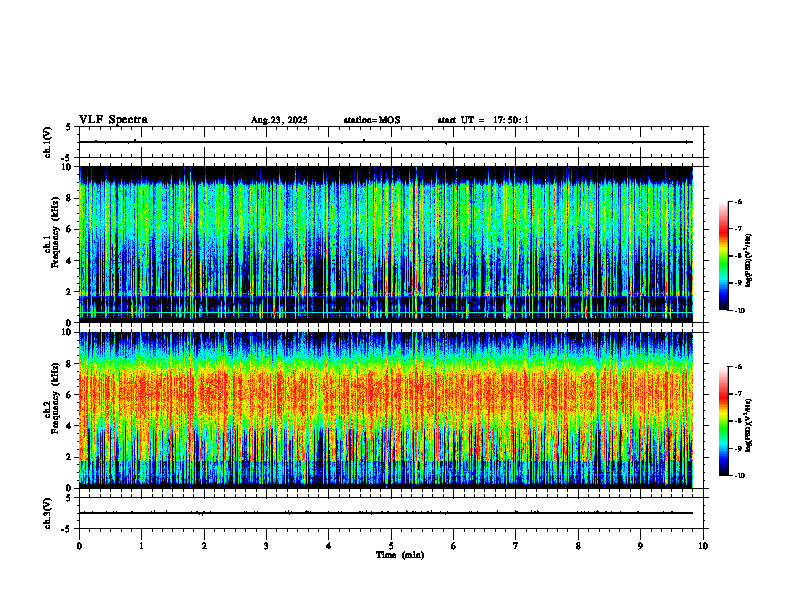Click the "-6" value on ch.2 color bar
The width and height of the screenshot is (792, 612).
[738, 367]
